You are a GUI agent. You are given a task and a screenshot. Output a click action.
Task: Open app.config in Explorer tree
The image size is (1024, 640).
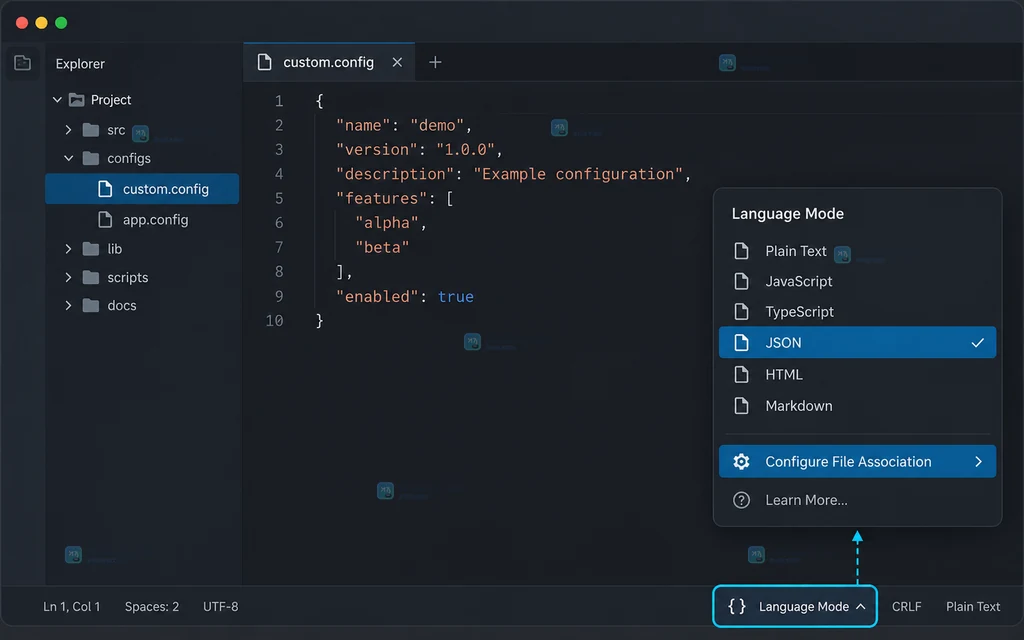point(155,219)
